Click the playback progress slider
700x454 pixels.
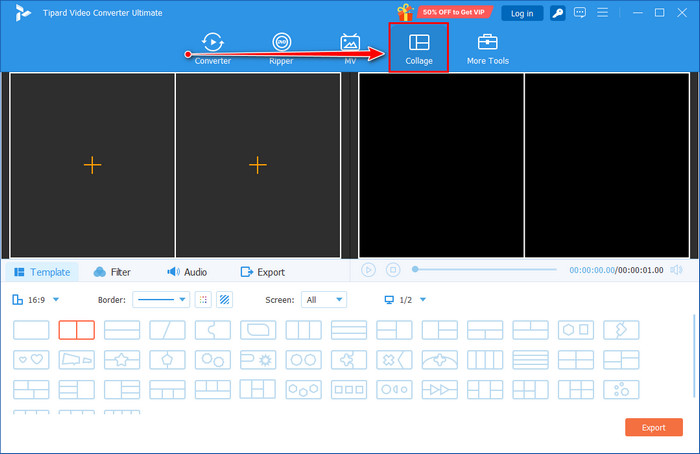tap(484, 270)
